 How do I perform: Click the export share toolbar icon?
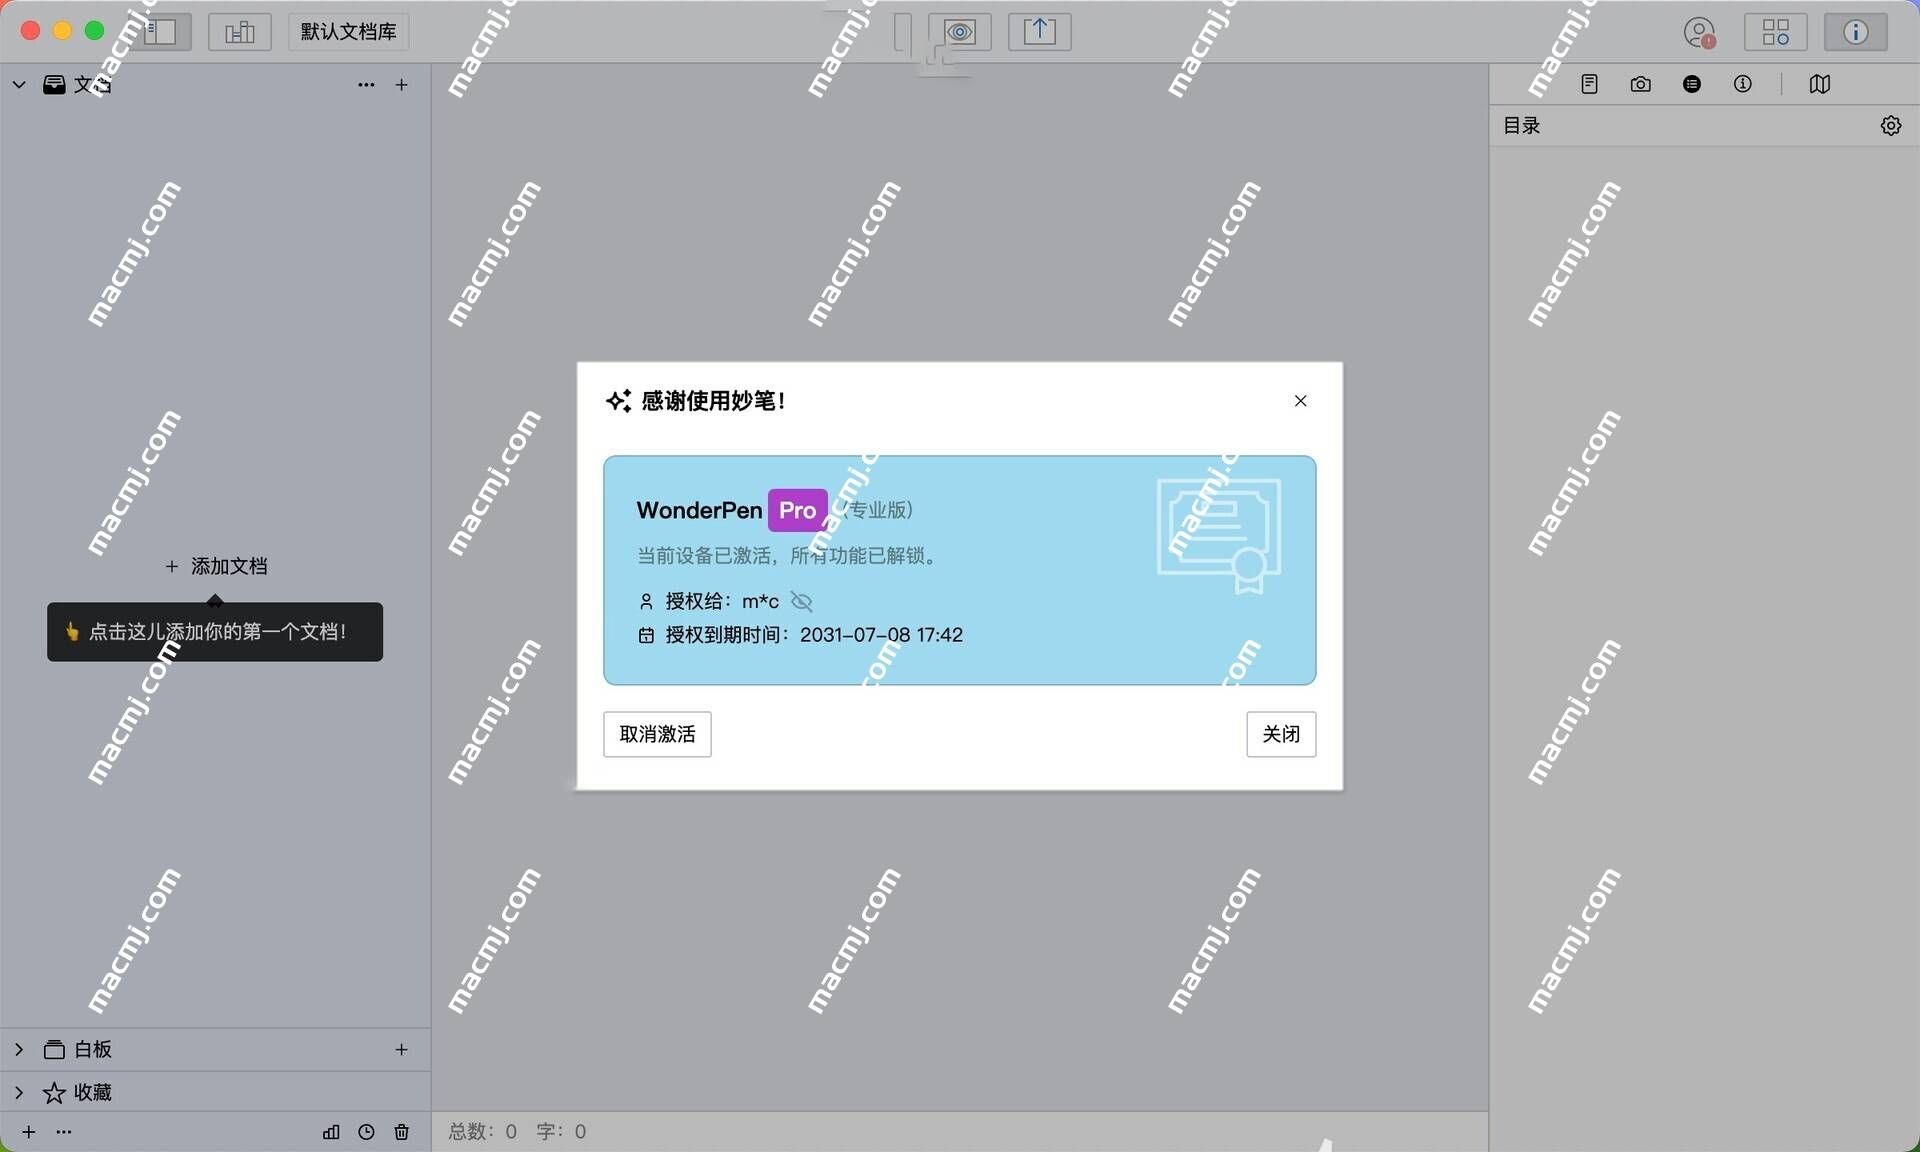click(1040, 32)
